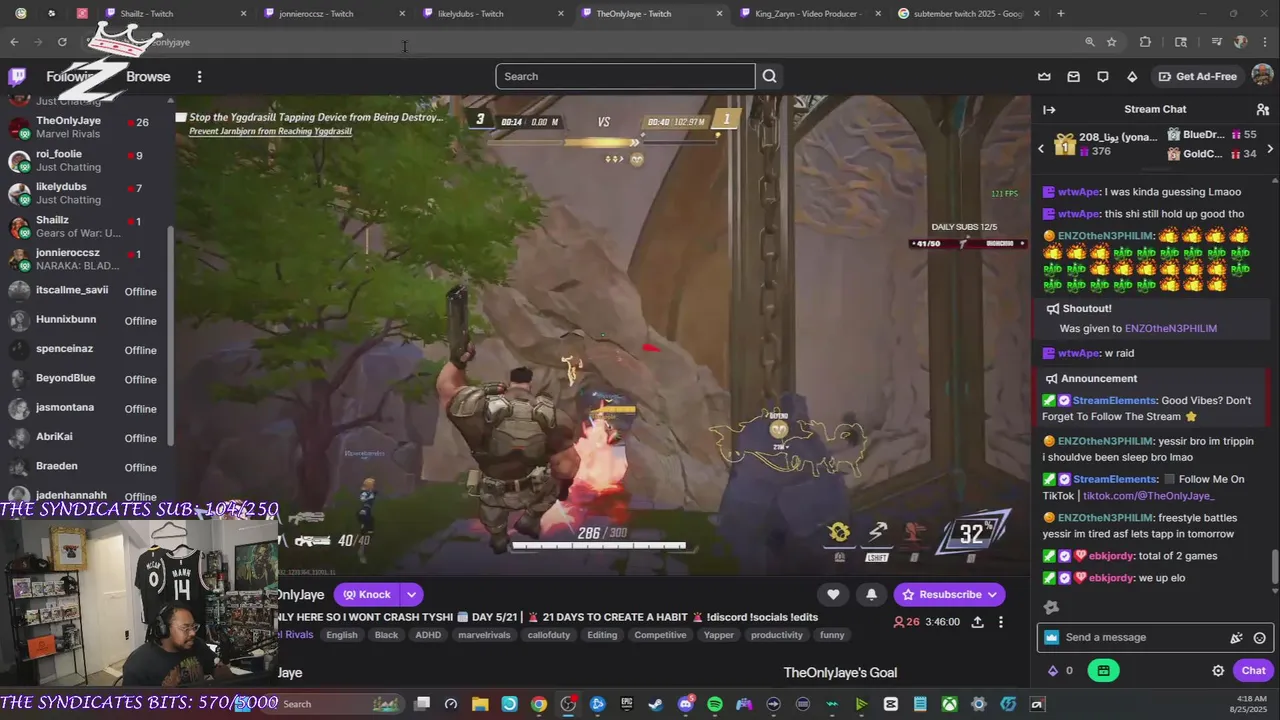This screenshot has width=1280, height=720.
Task: Click the green channel points claim button
Action: (1103, 671)
